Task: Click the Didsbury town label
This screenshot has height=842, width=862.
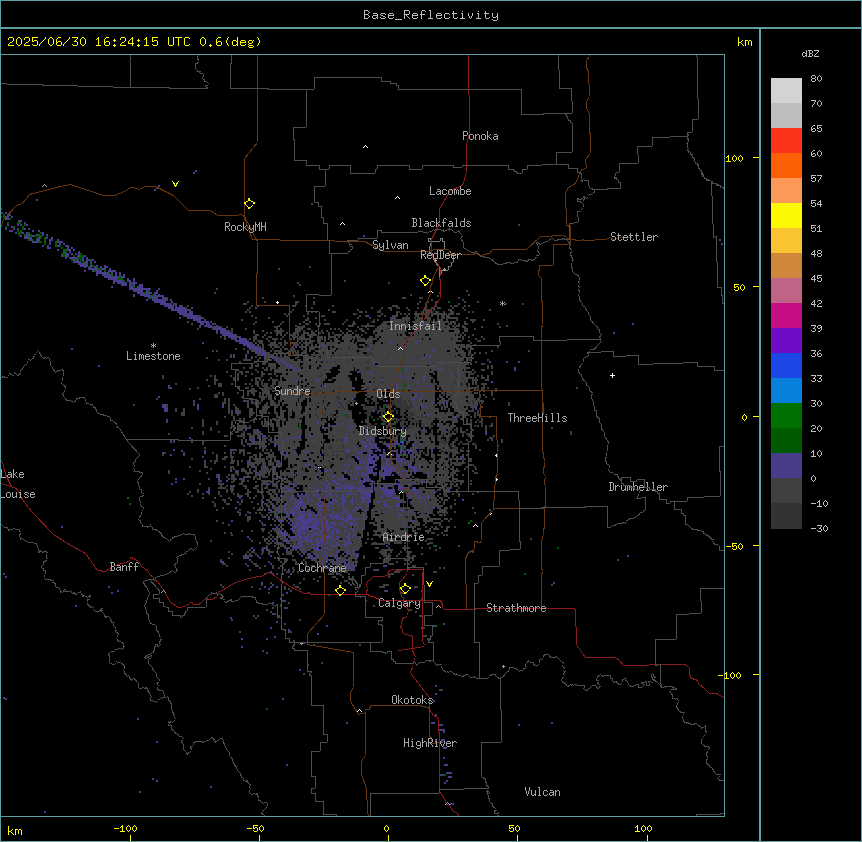Action: [x=383, y=431]
